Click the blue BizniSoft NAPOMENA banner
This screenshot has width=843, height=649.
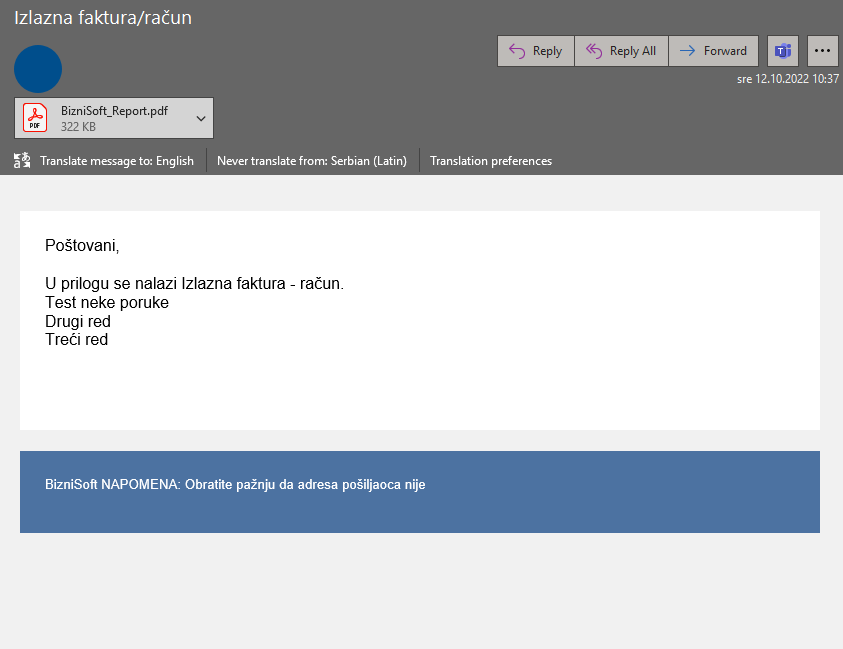click(x=420, y=491)
